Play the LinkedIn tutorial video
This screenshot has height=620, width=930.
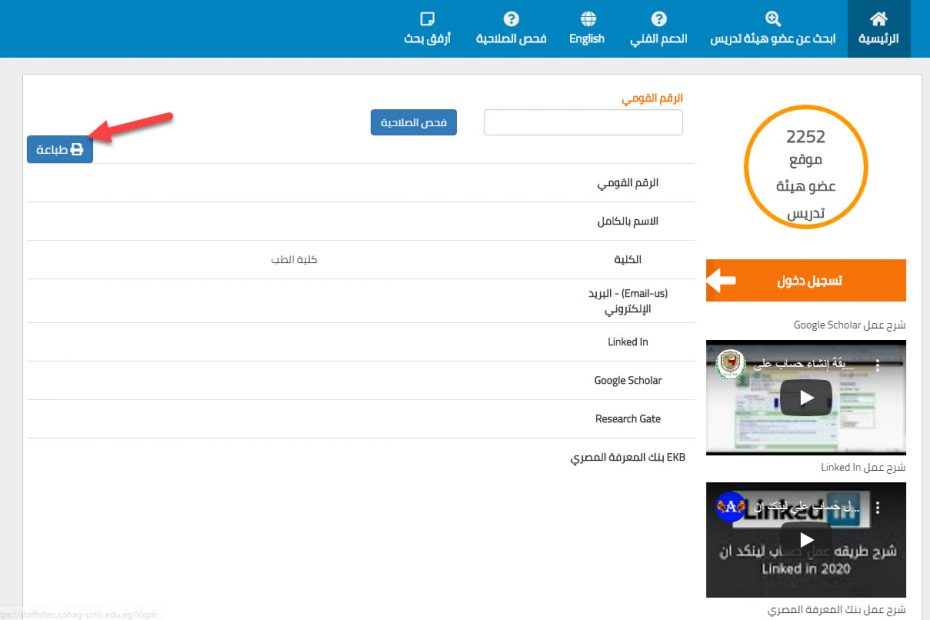(805, 540)
